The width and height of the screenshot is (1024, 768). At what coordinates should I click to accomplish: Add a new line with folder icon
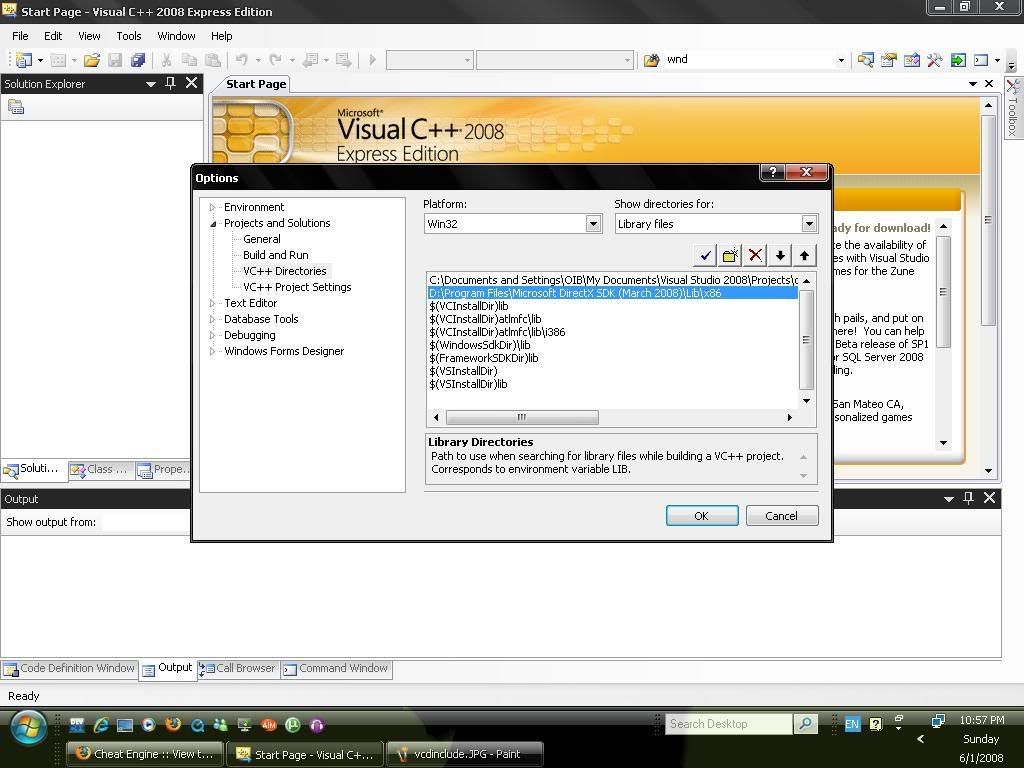coord(730,255)
